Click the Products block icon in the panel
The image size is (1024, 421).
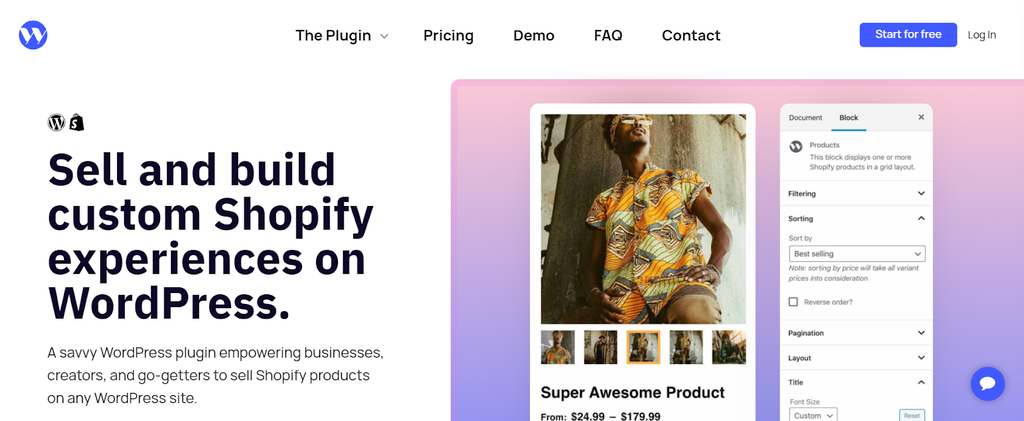point(796,146)
